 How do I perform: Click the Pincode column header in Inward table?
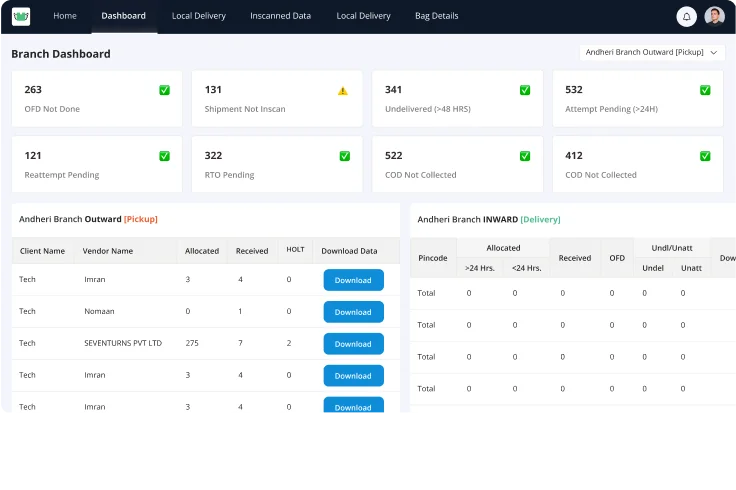click(x=433, y=258)
